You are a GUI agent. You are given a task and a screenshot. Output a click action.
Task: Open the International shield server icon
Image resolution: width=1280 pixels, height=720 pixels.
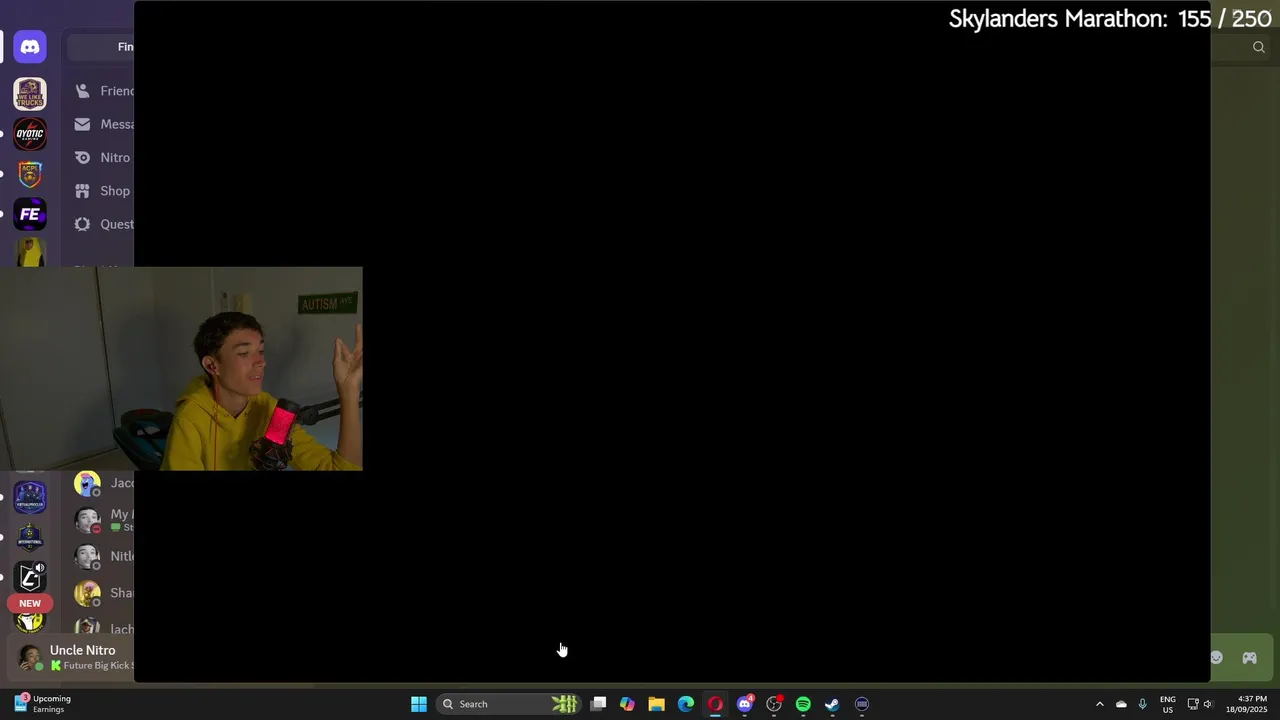(x=30, y=537)
